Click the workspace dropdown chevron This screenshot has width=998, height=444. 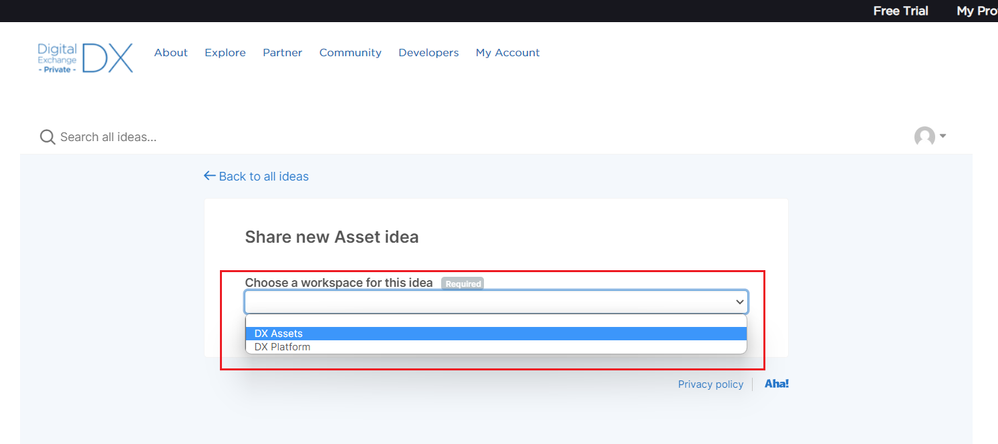tap(739, 302)
